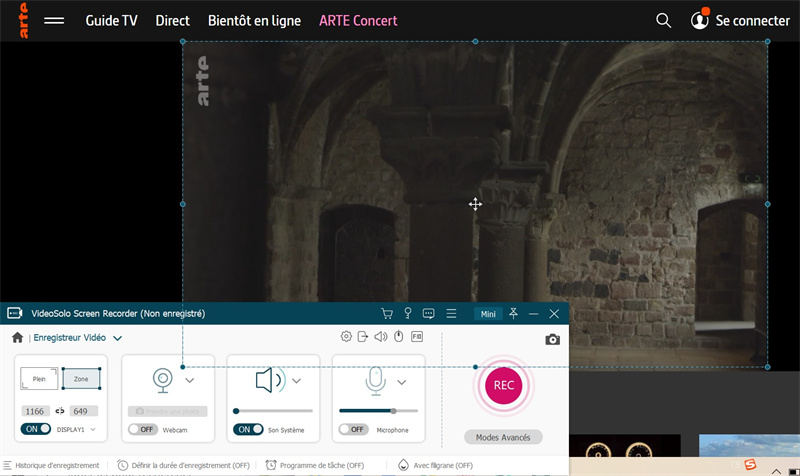Click the webcam device icon
The width and height of the screenshot is (800, 476).
click(163, 381)
